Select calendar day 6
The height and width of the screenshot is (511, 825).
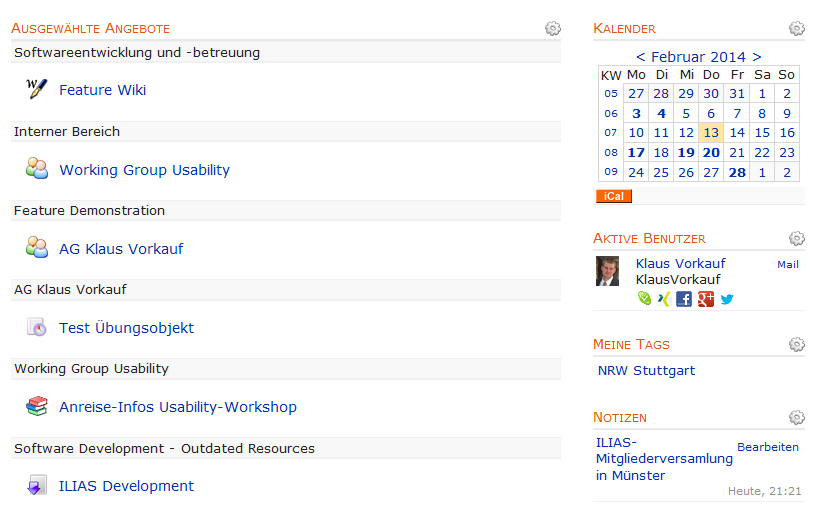[711, 113]
